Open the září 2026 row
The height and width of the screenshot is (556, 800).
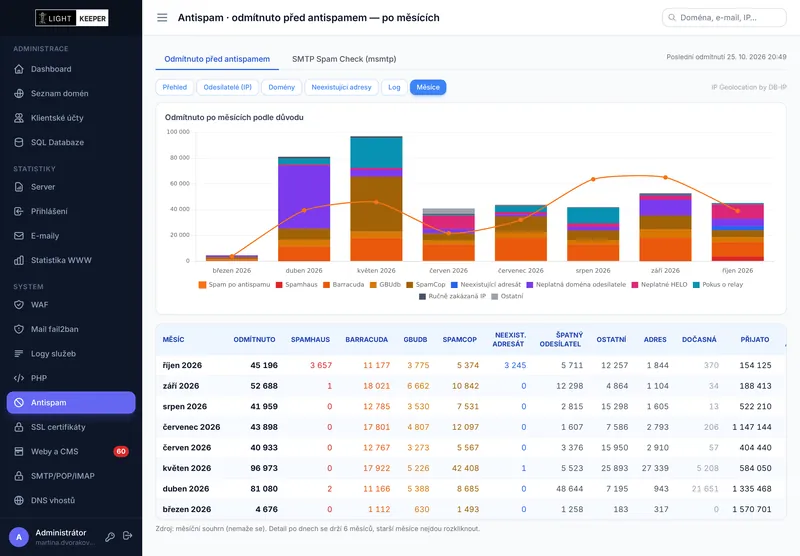click(470, 386)
